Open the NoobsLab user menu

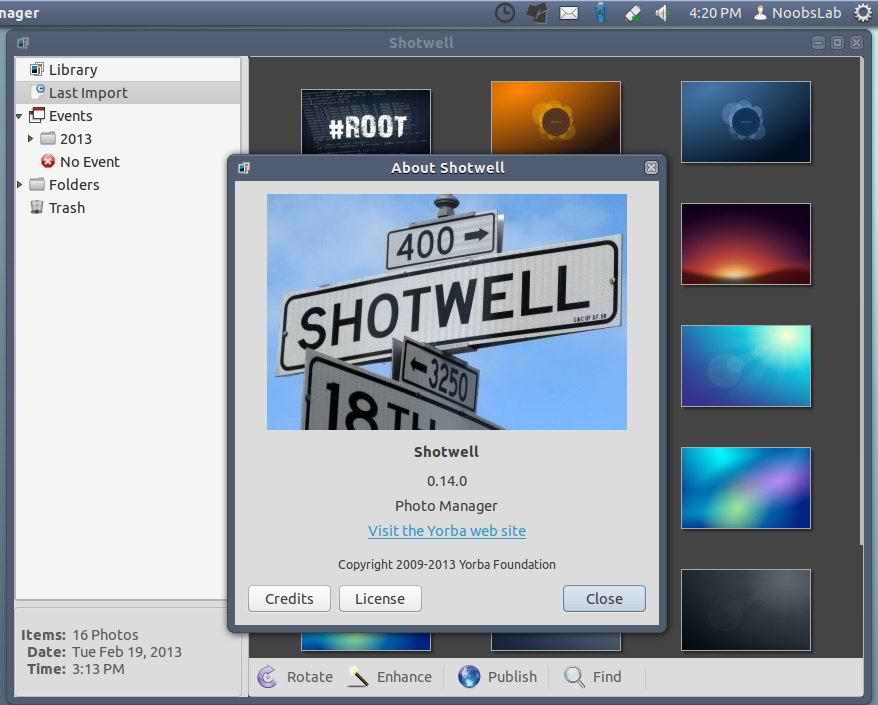click(x=798, y=13)
